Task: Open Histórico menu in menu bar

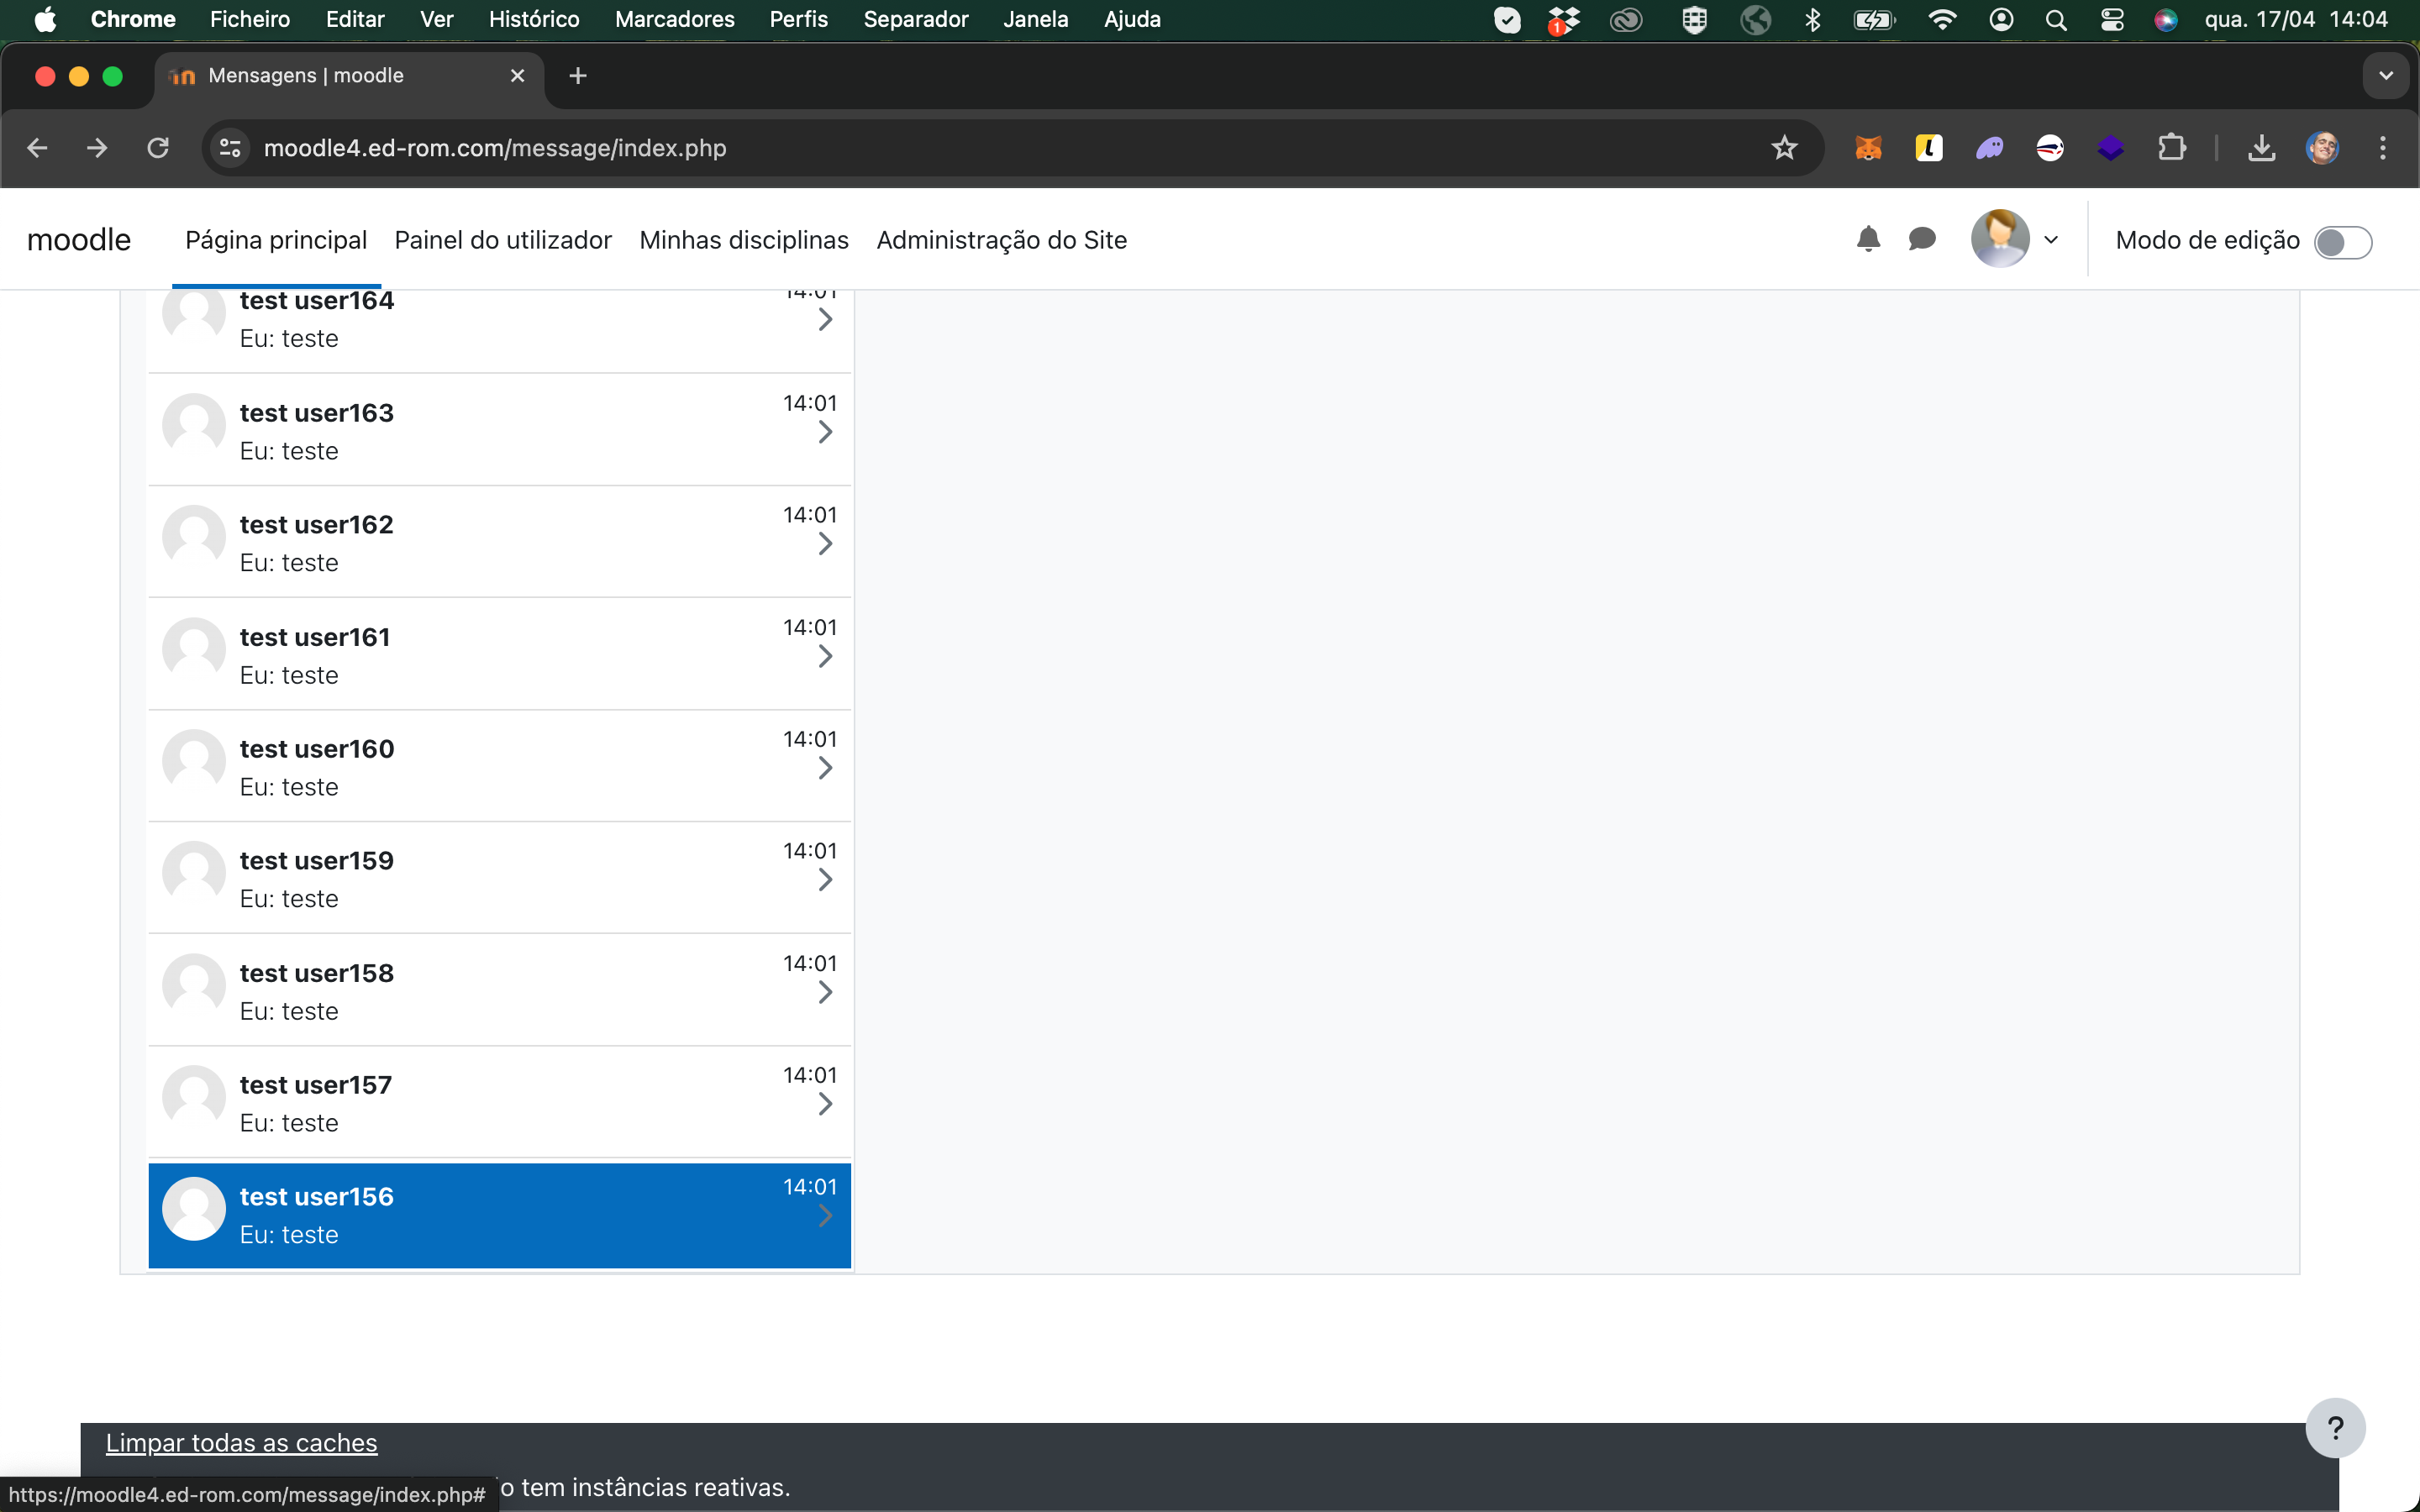Action: pos(534,19)
